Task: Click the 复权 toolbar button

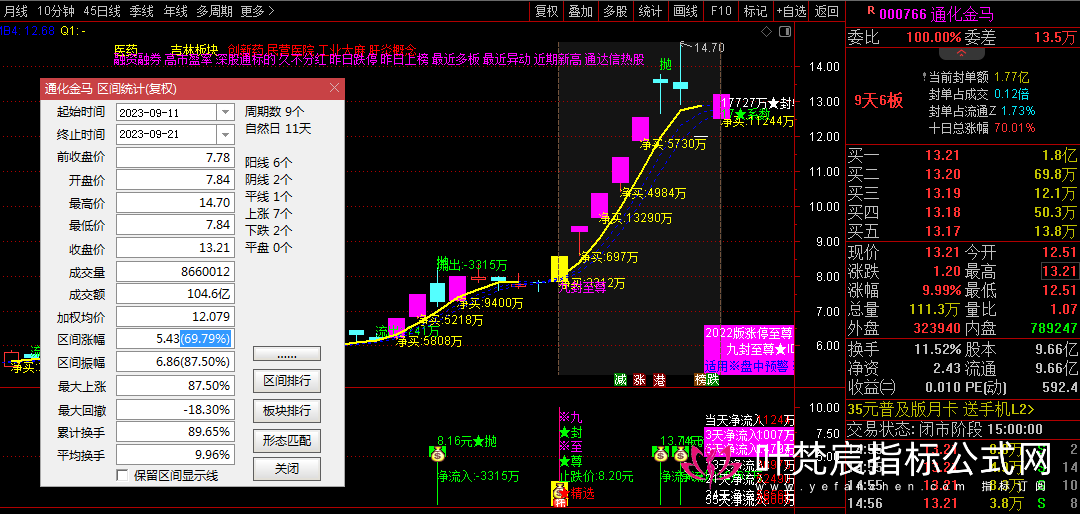Action: 546,11
